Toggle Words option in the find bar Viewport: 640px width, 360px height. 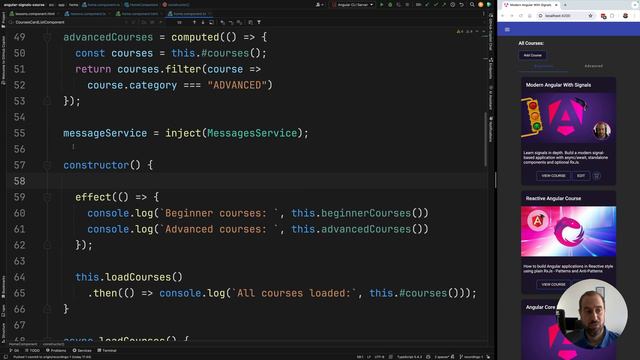pyautogui.click(x=152, y=22)
